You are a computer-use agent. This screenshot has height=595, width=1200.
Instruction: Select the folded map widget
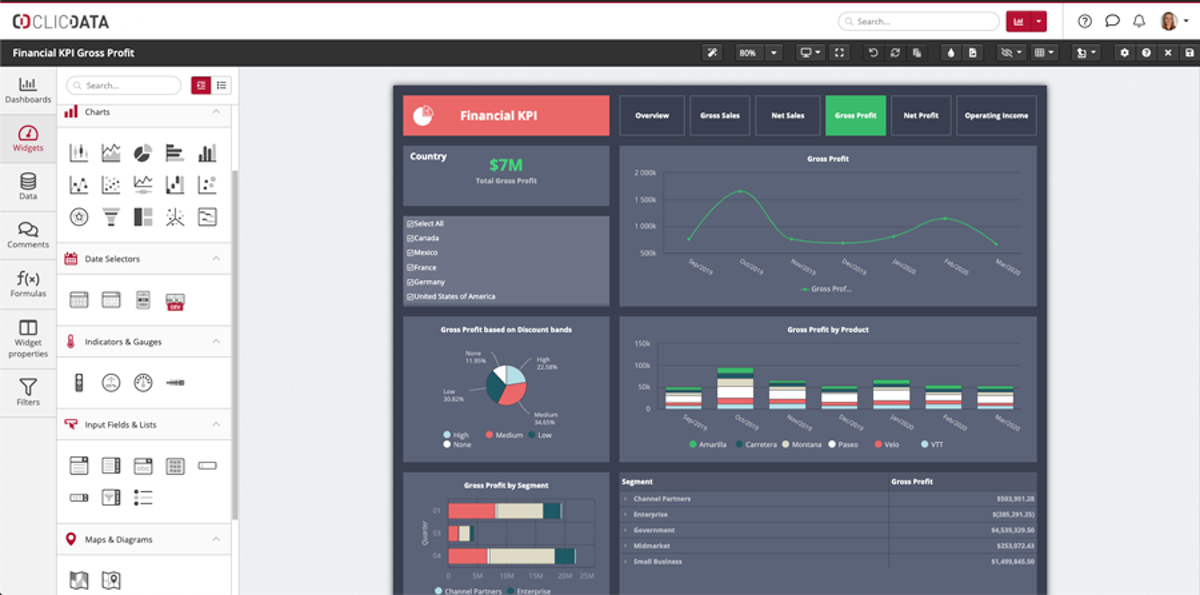[x=79, y=580]
